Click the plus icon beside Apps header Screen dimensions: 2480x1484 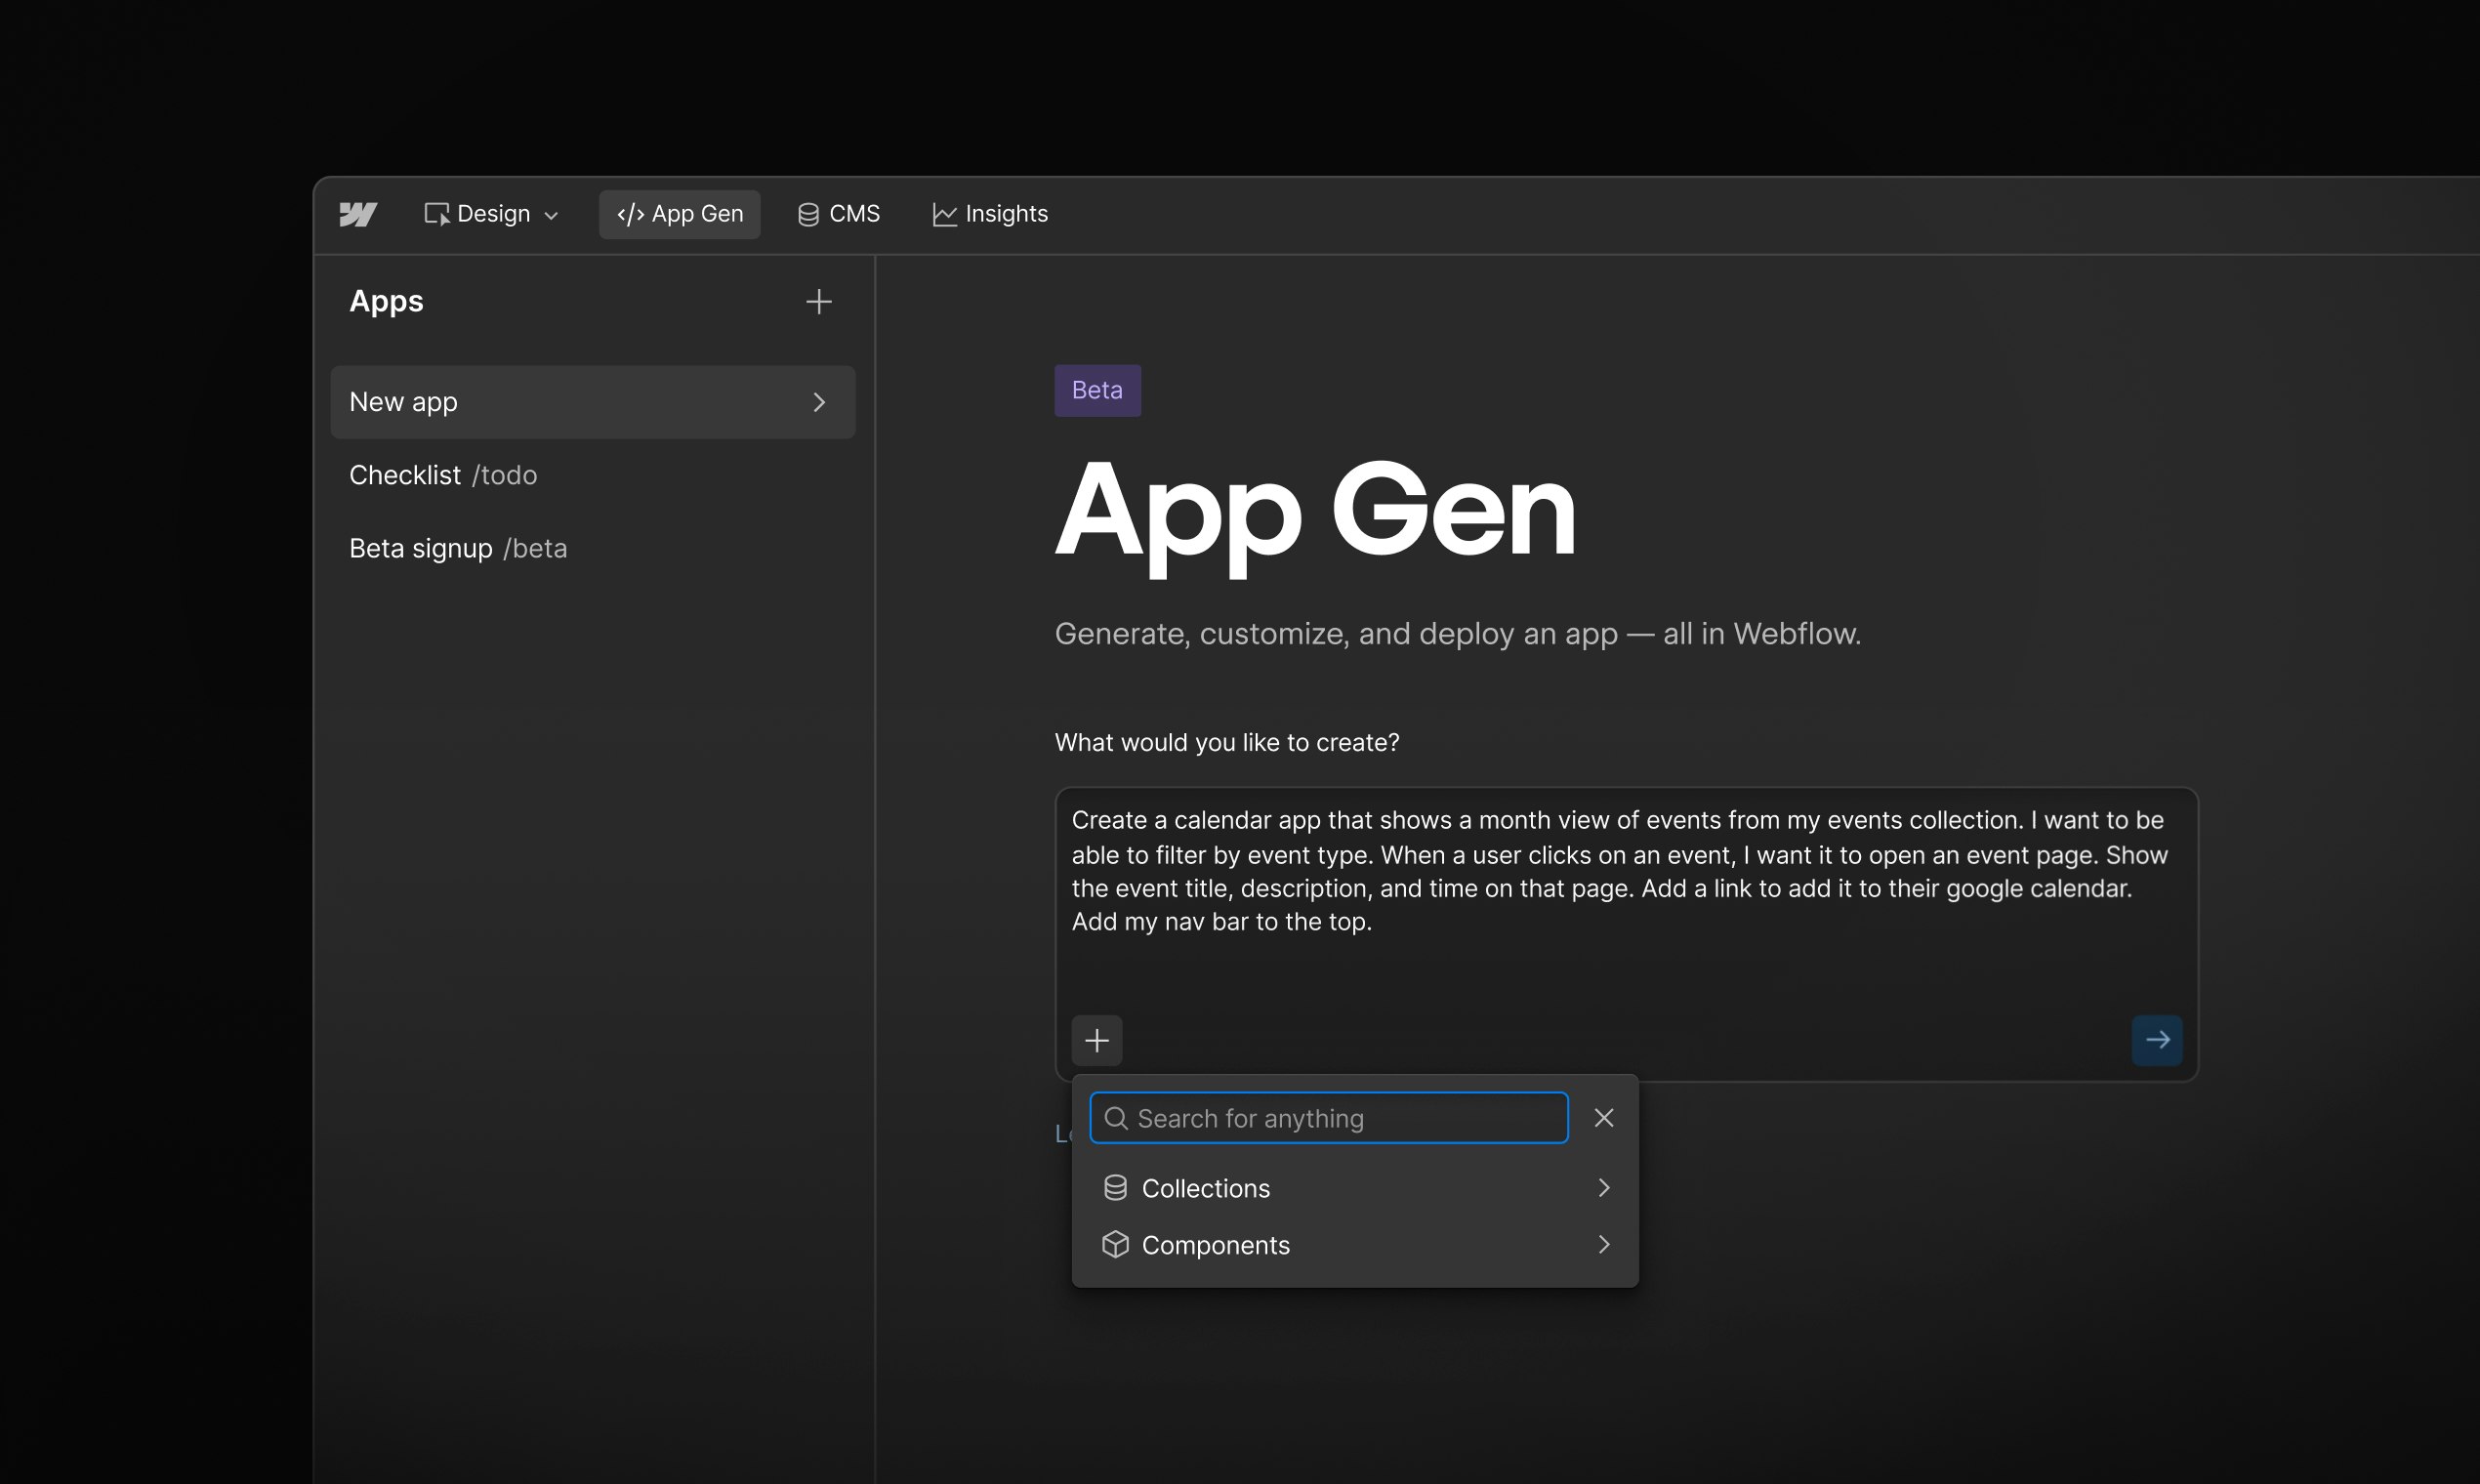coord(818,301)
